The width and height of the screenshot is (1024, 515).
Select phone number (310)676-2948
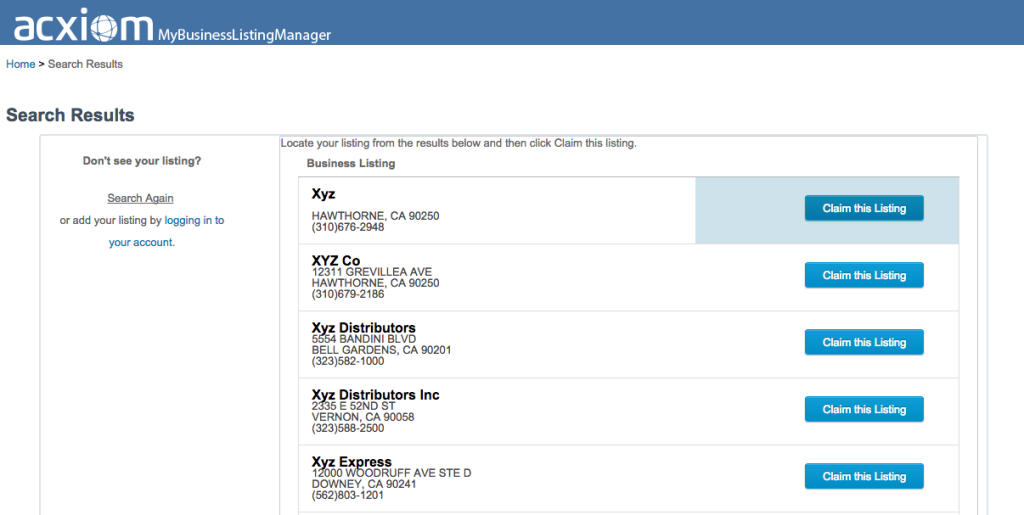tap(347, 227)
